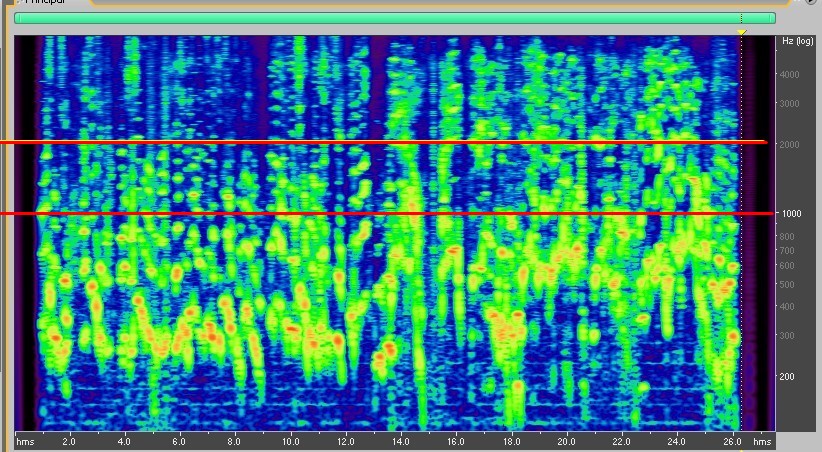Click the left hms time format label

[x=25, y=441]
